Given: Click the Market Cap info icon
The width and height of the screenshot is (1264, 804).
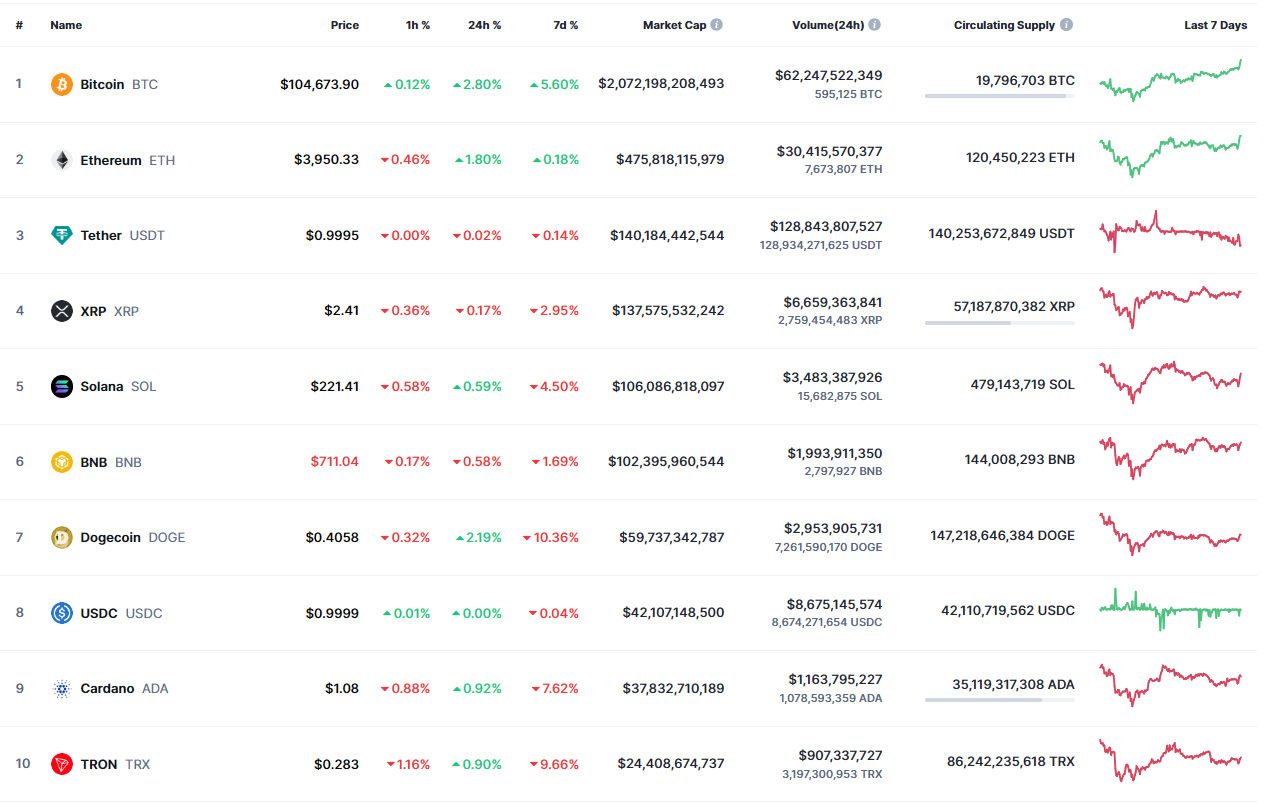Looking at the screenshot, I should (717, 25).
